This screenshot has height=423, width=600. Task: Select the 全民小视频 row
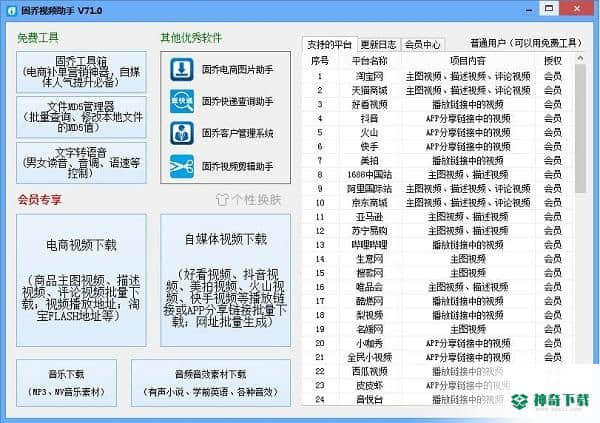coord(438,357)
